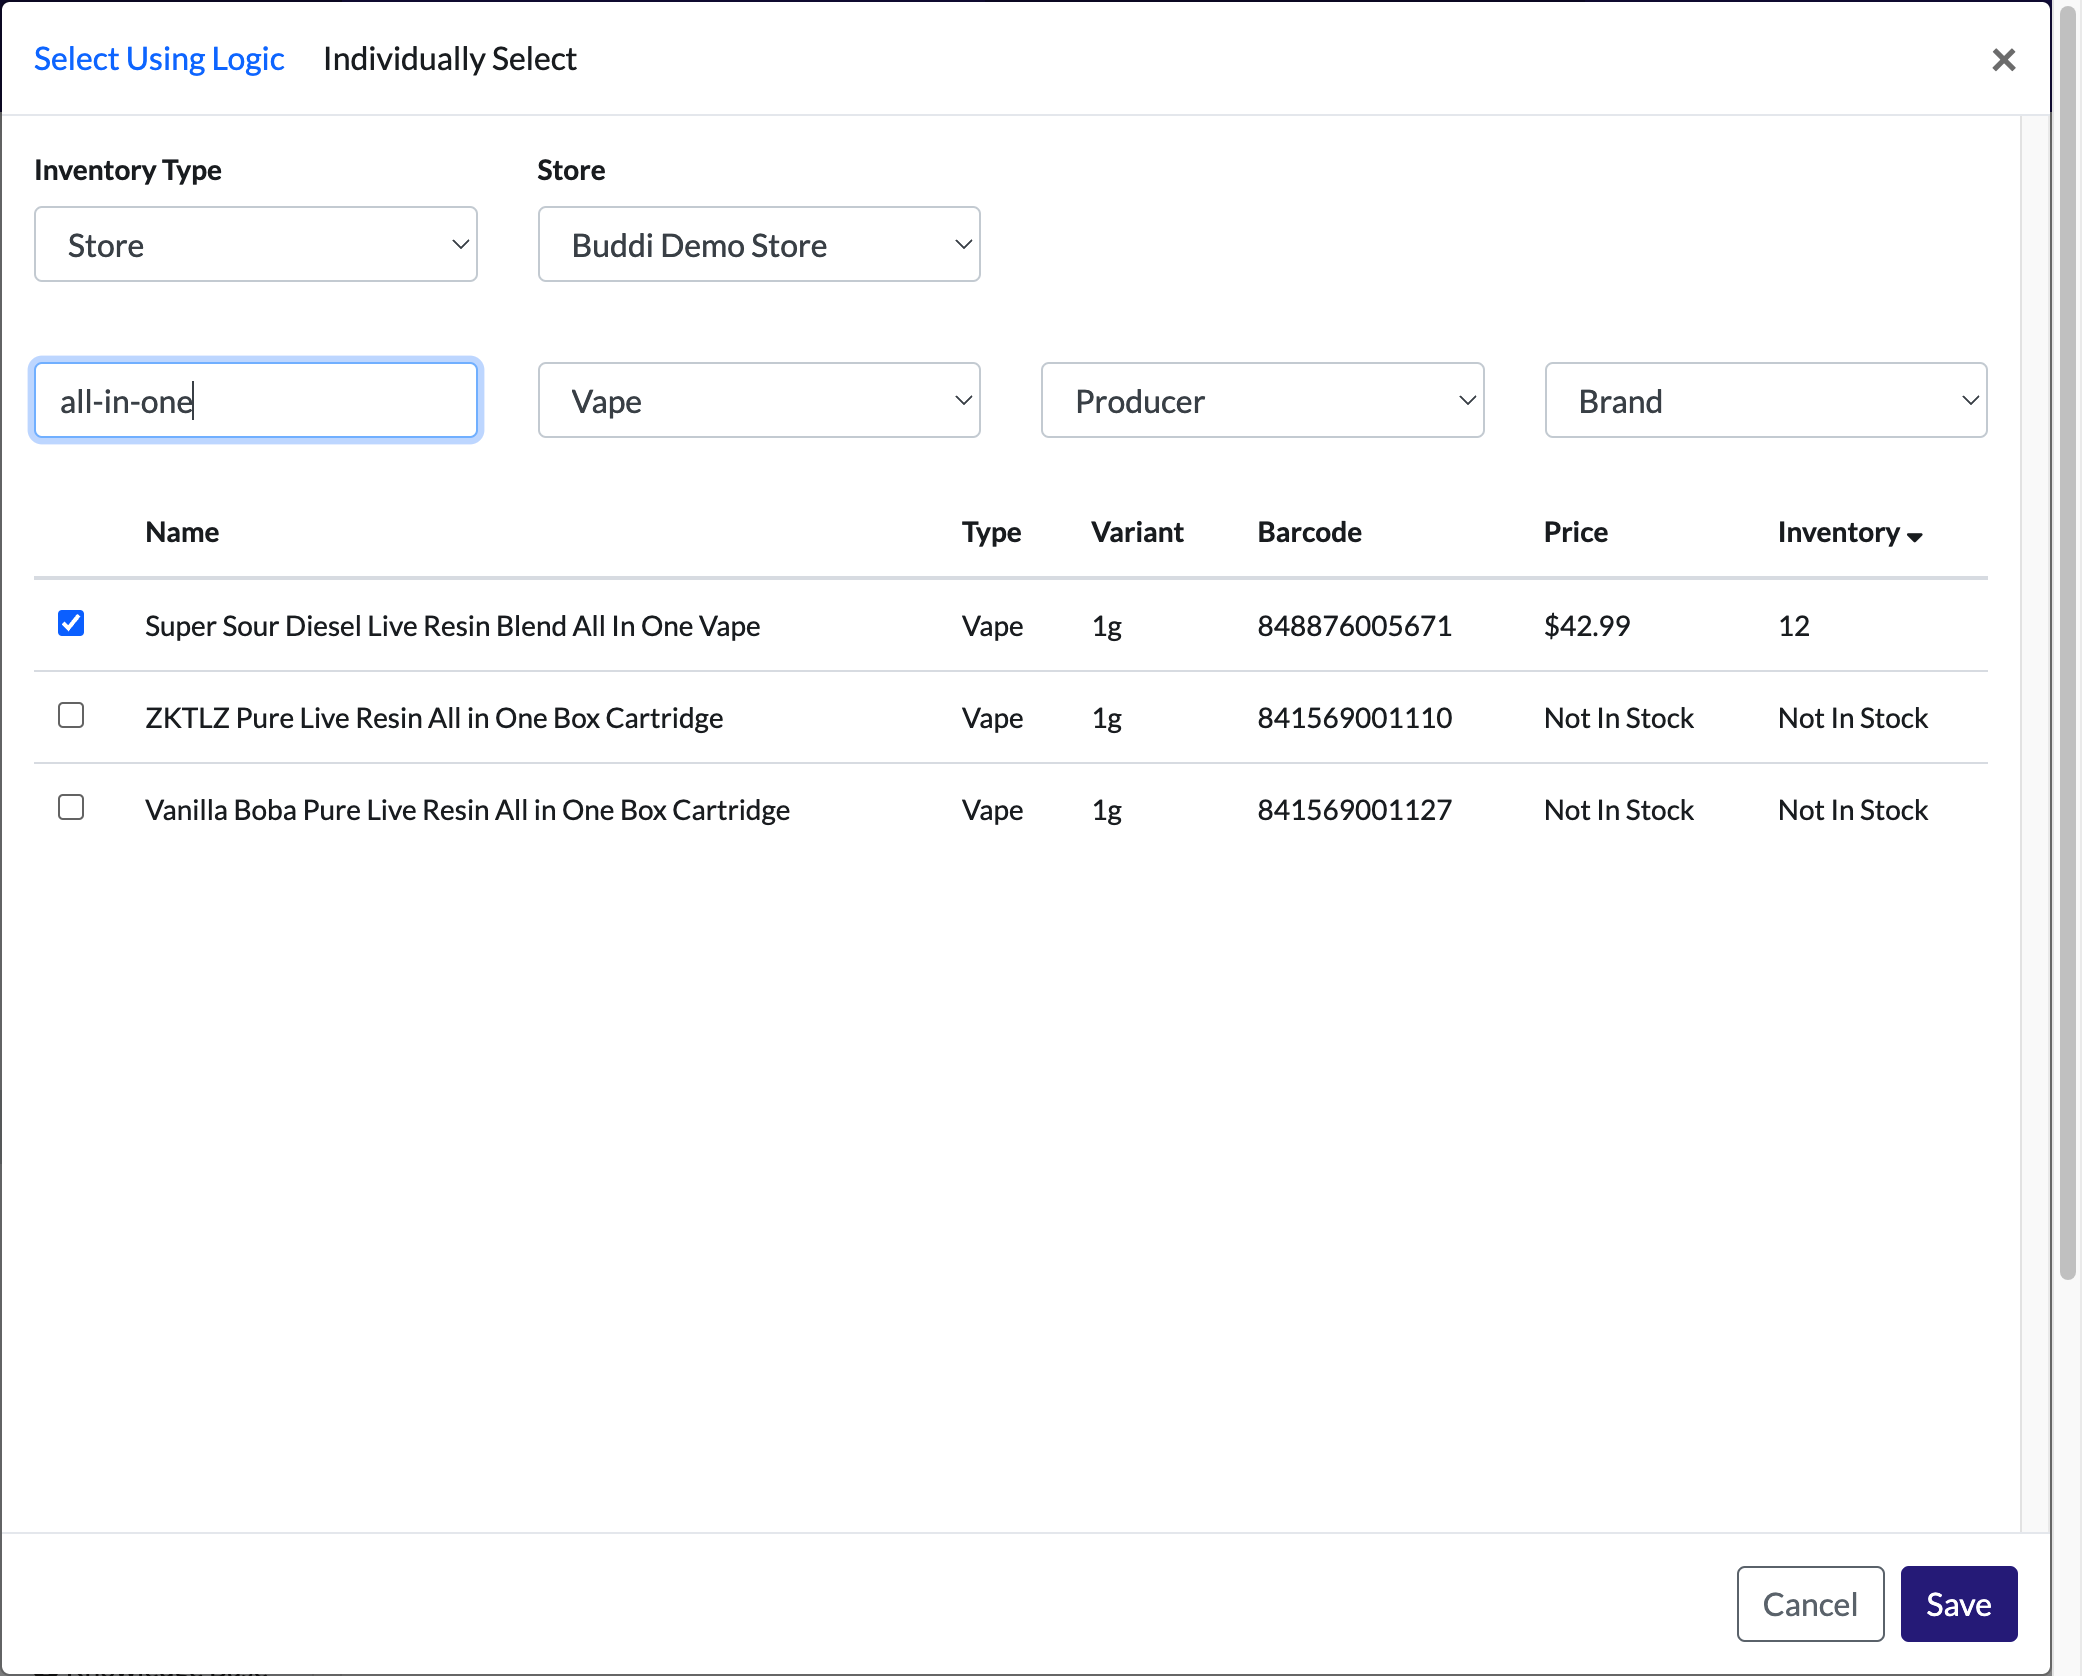
Task: Close the product selection dialog
Action: point(2003,60)
